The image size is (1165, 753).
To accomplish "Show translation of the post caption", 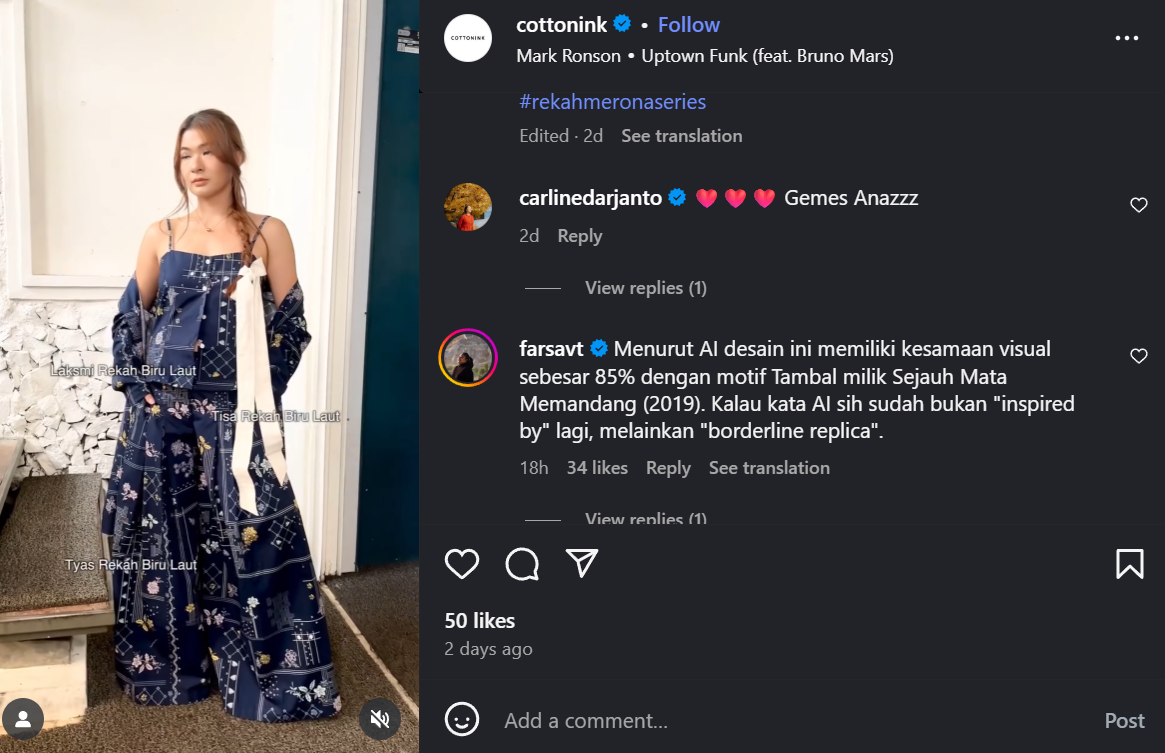I will coord(681,135).
